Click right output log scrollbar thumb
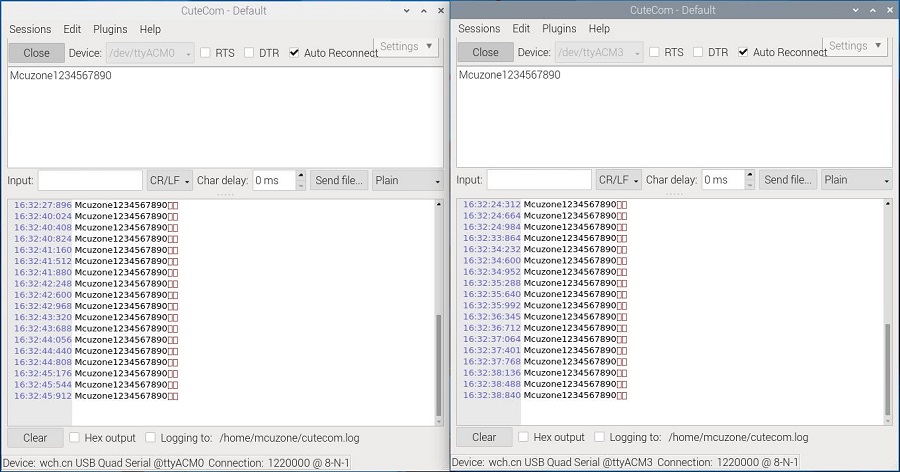 (x=887, y=369)
